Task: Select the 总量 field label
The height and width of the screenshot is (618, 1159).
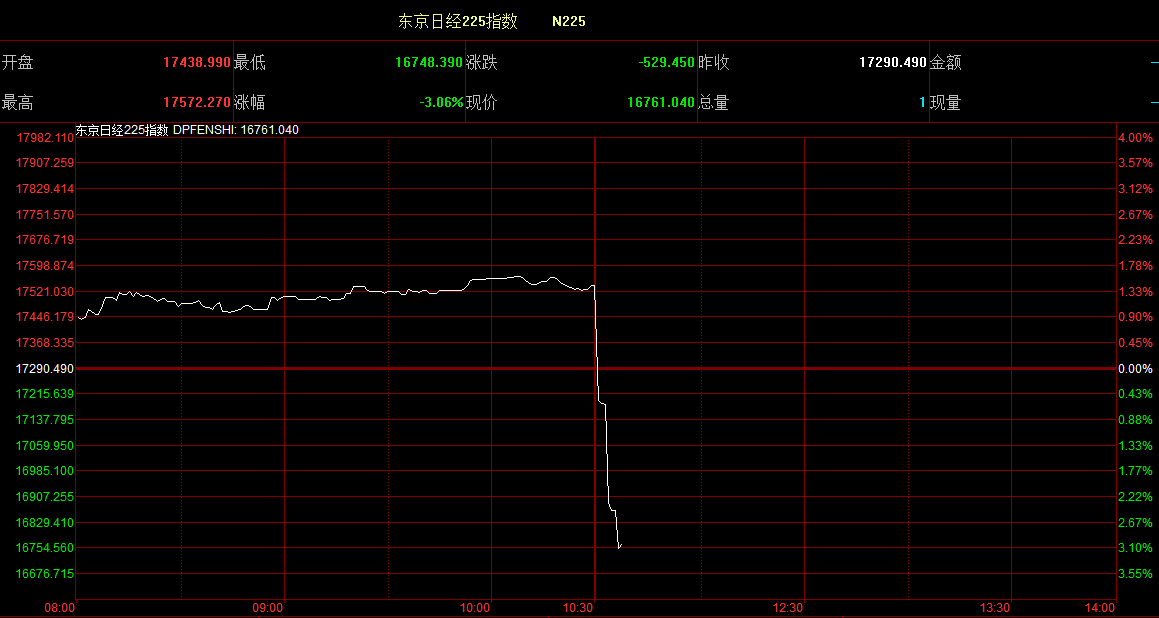Action: tap(714, 102)
